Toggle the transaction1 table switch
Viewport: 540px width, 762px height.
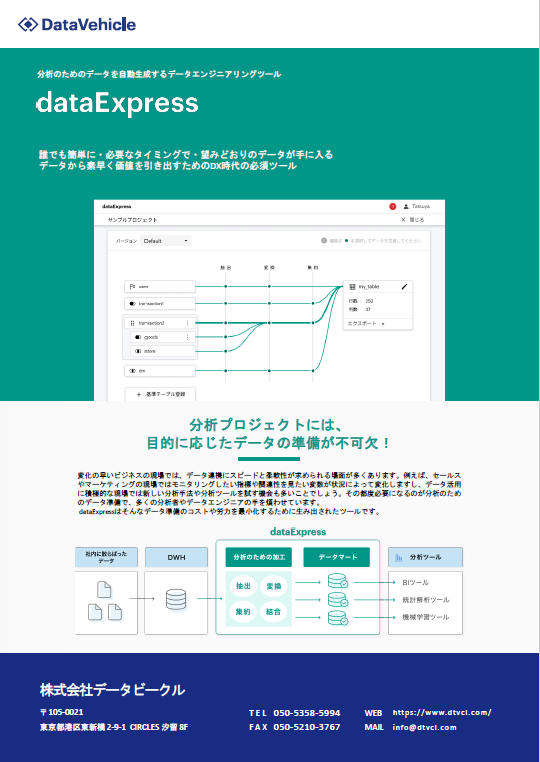coord(132,304)
